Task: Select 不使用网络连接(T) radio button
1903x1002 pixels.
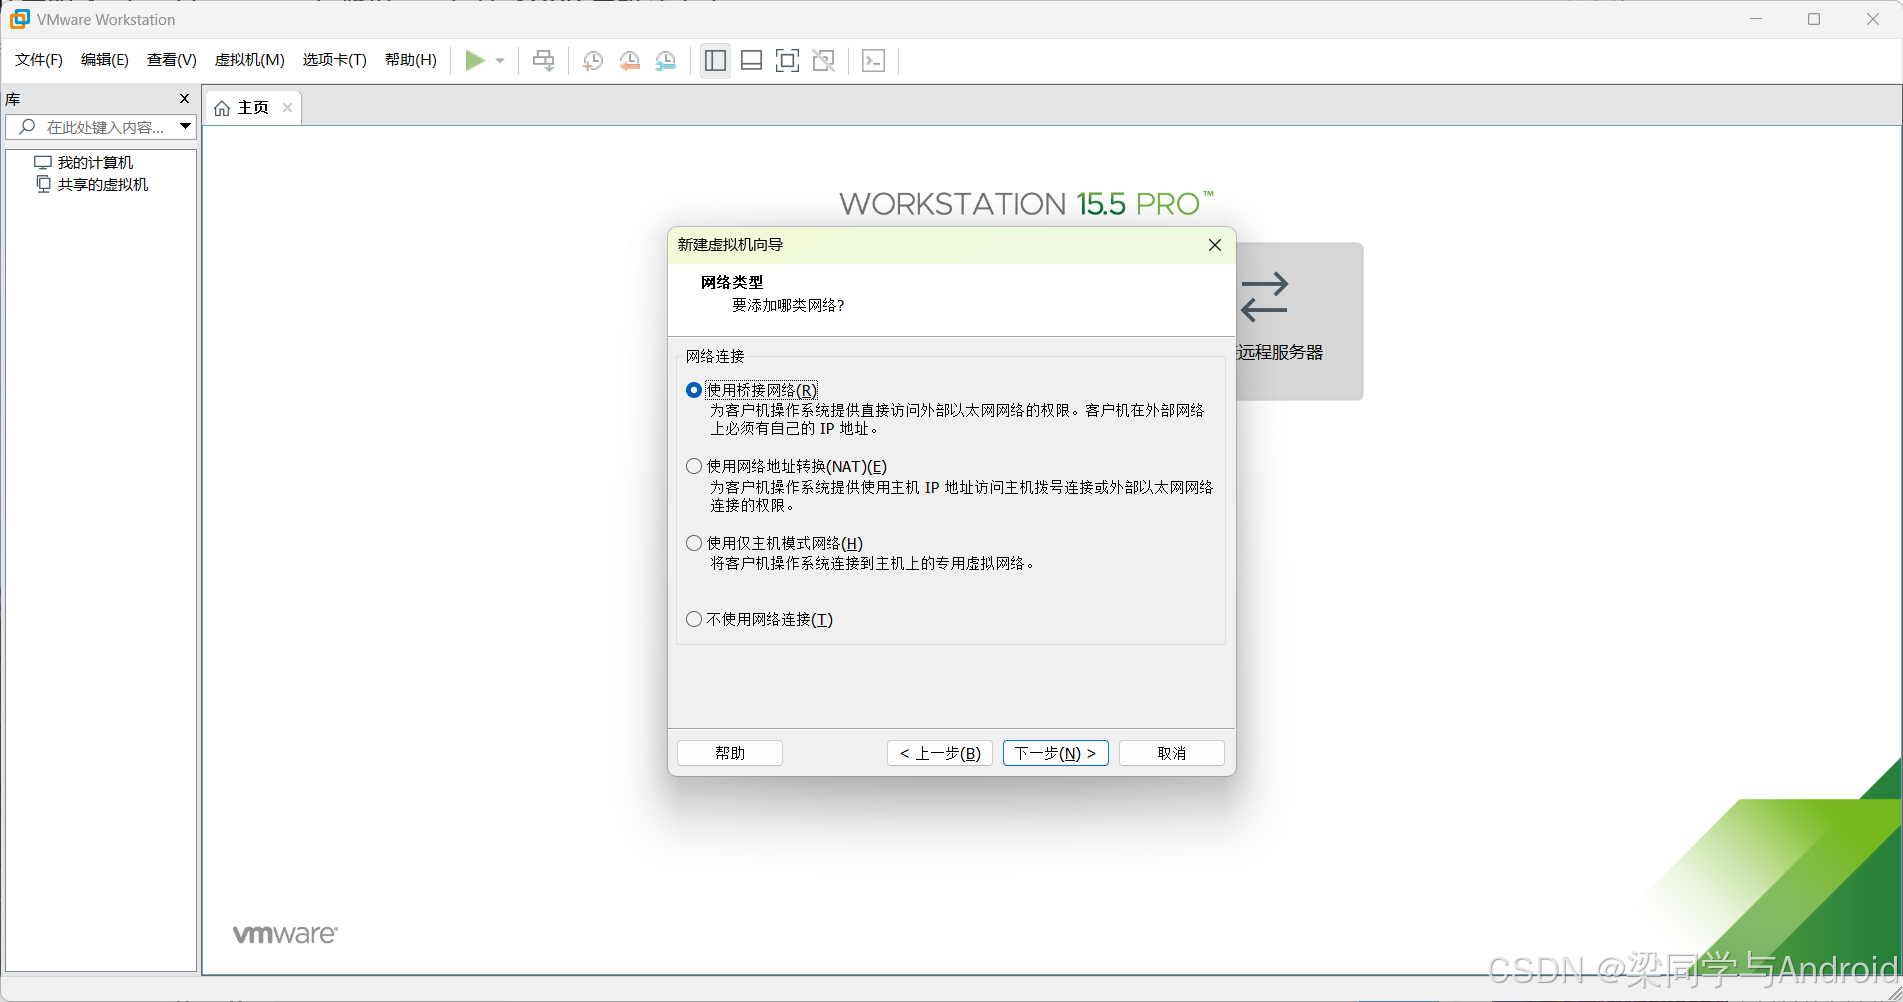Action: [694, 619]
